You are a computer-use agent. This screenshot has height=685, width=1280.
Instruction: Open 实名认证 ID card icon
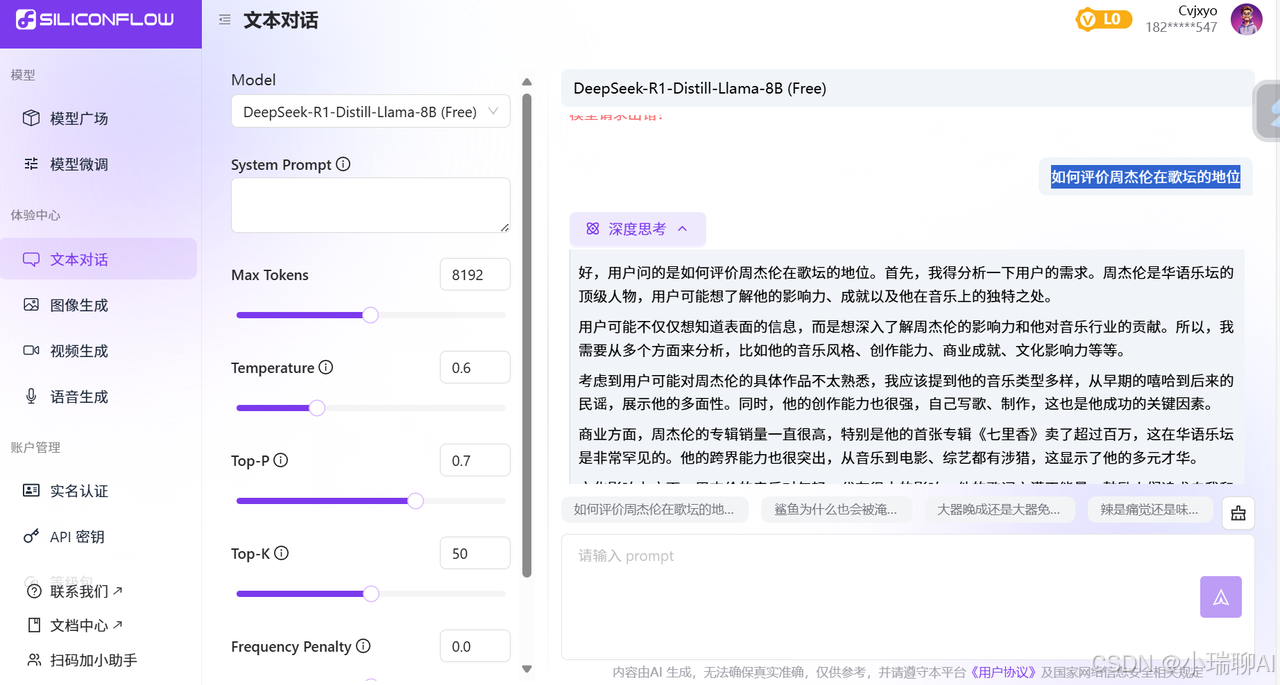click(x=31, y=491)
